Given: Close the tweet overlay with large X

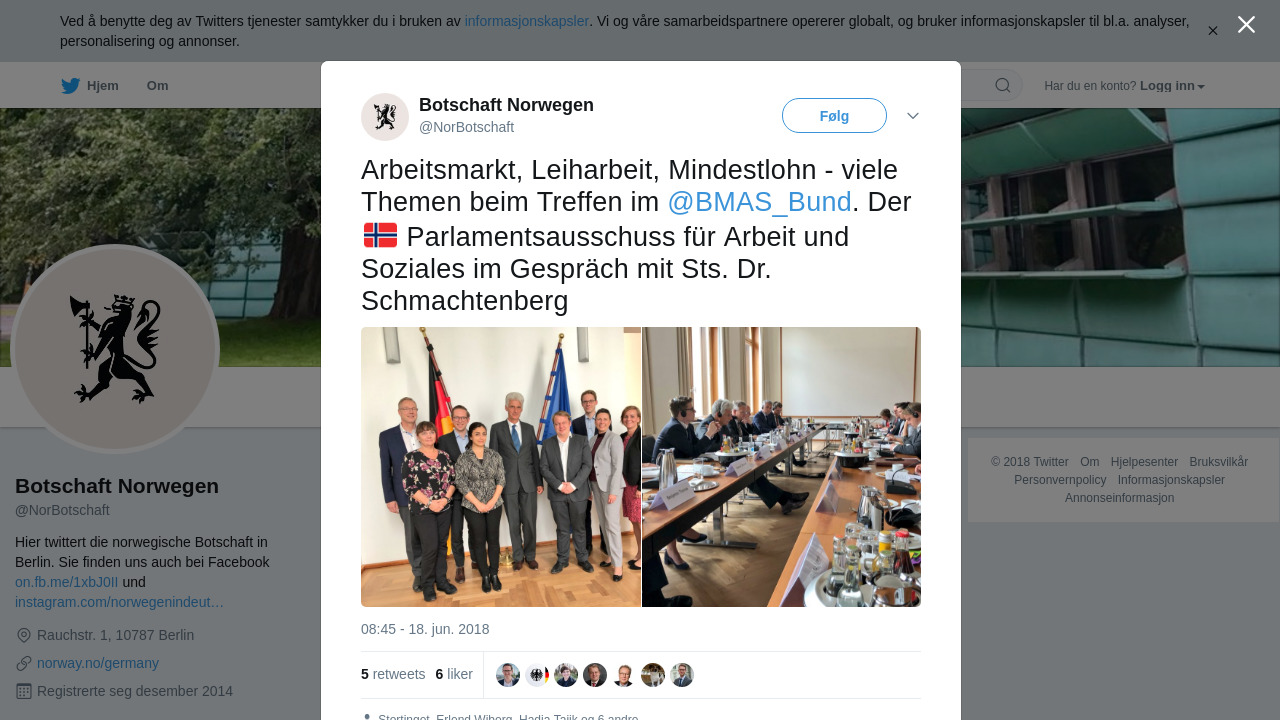Looking at the screenshot, I should click(x=1246, y=24).
